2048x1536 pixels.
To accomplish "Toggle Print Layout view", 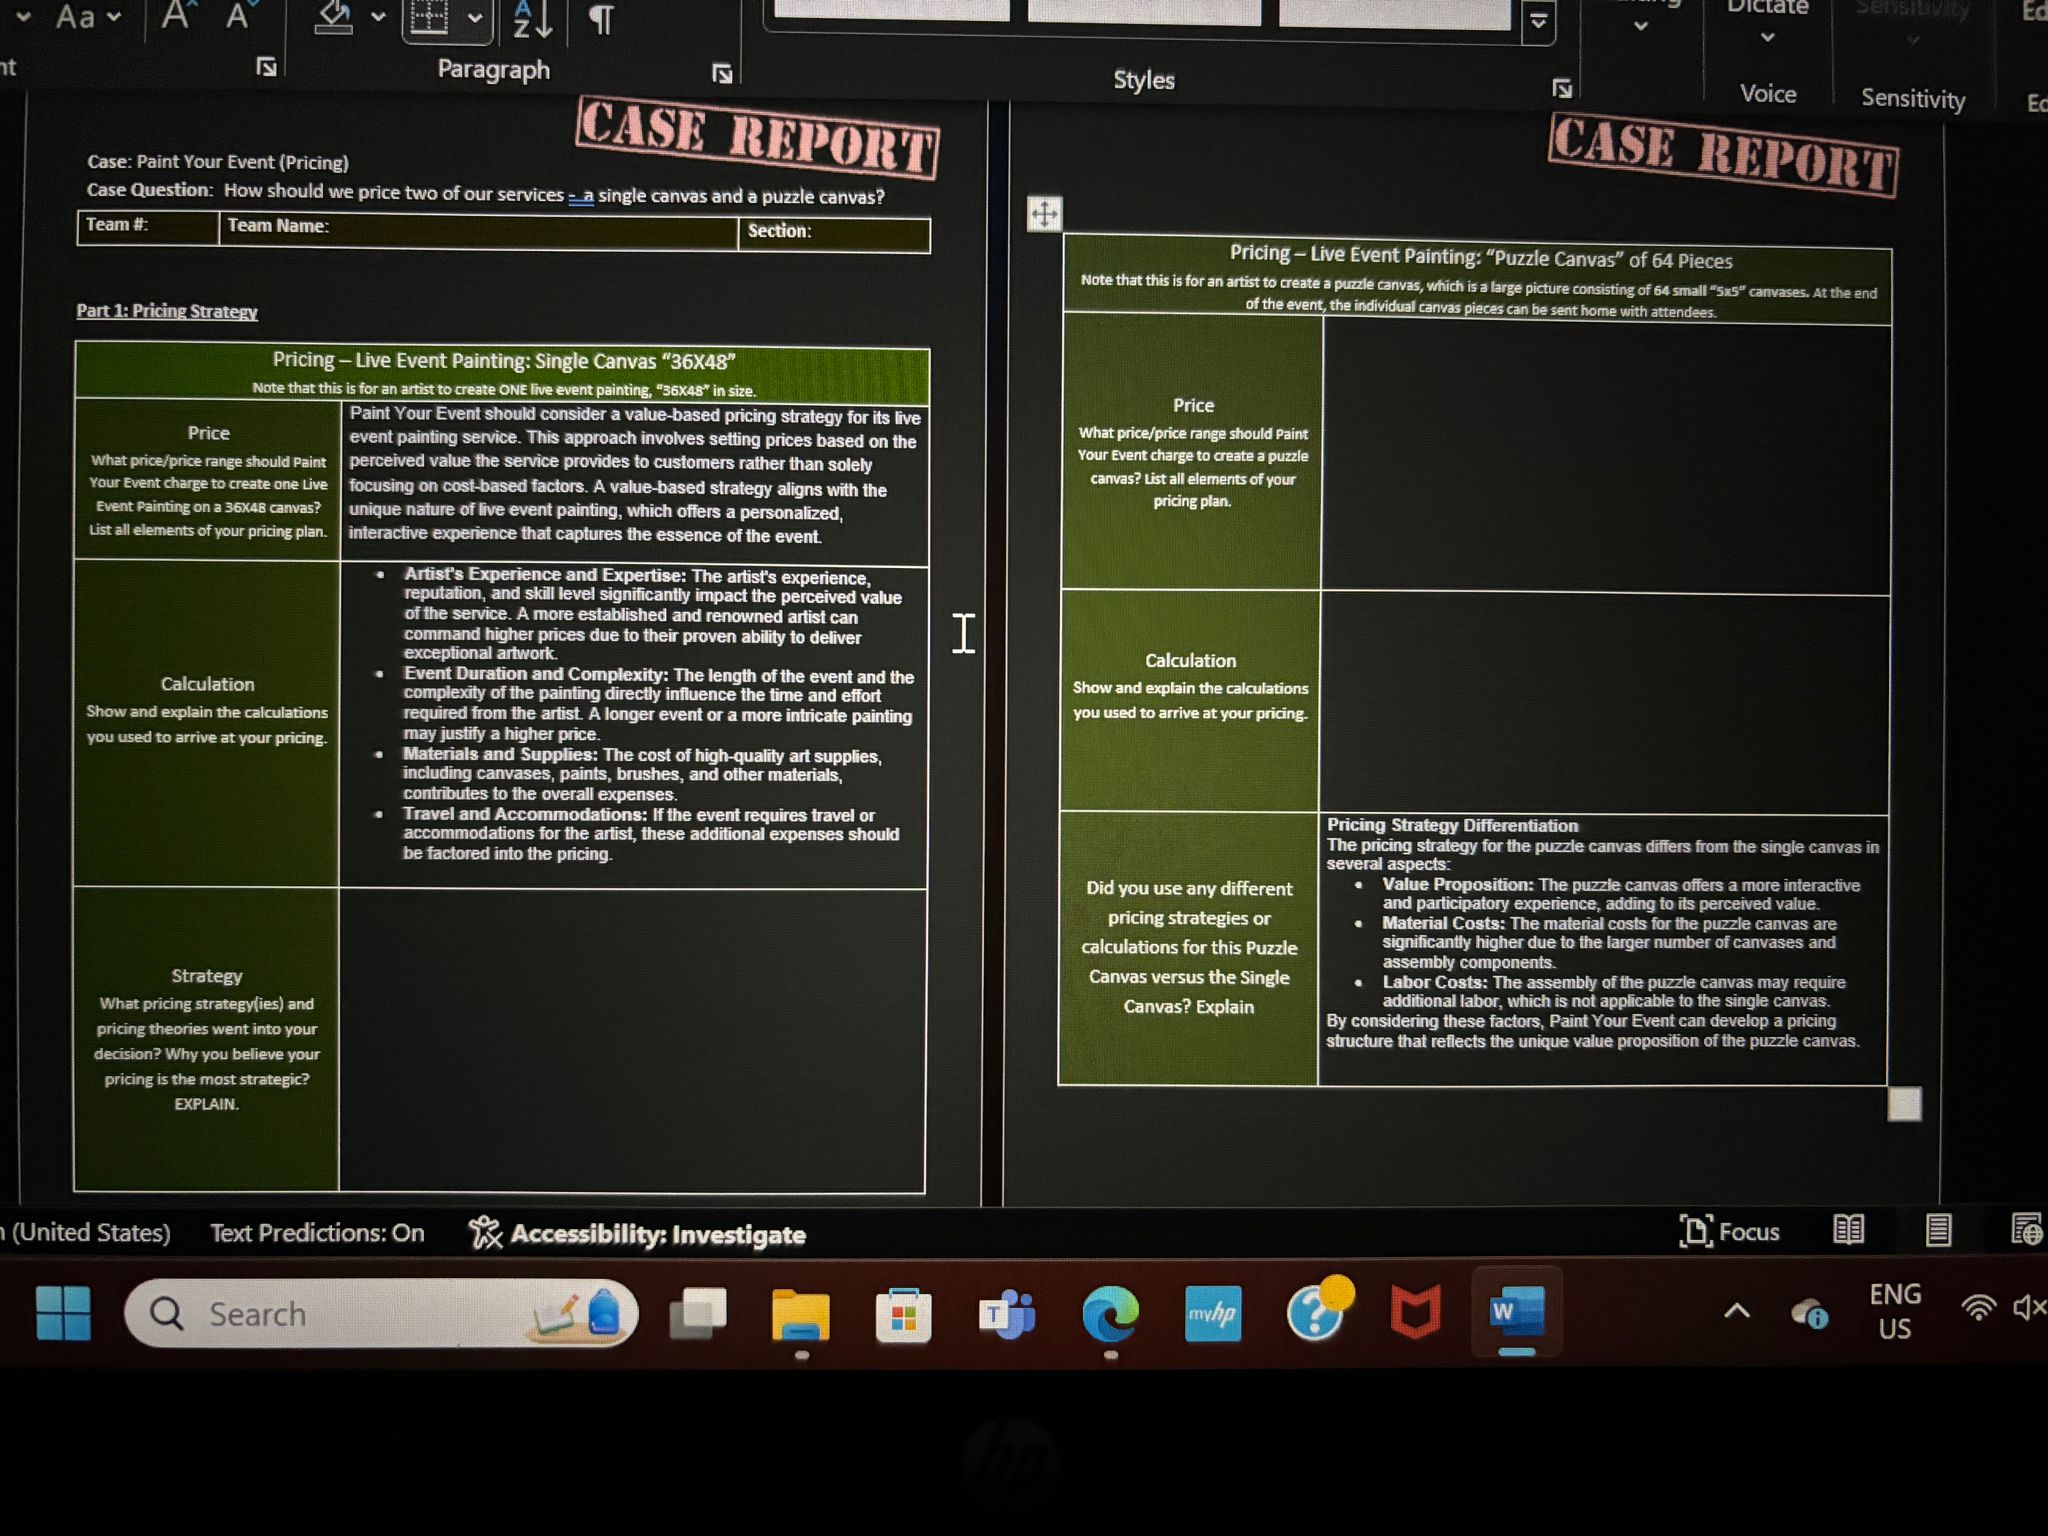I will [x=1935, y=1231].
